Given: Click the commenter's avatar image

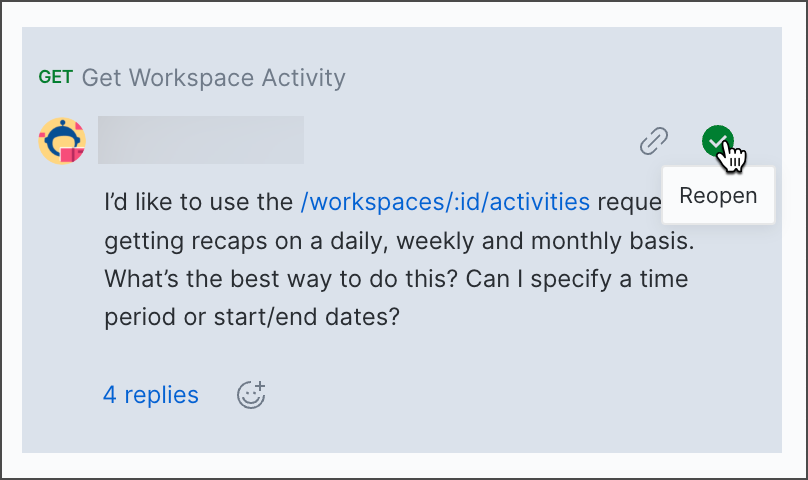Looking at the screenshot, I should coord(62,142).
